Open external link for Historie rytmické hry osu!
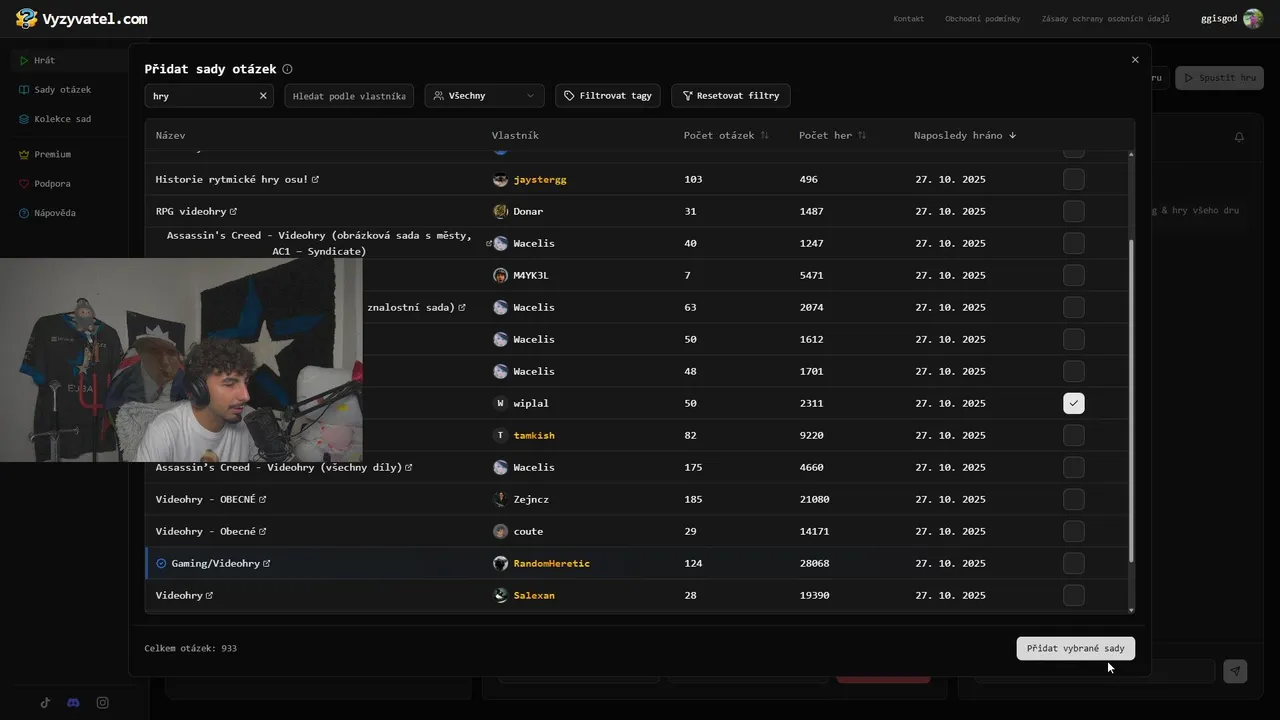The height and width of the screenshot is (720, 1280). point(315,180)
